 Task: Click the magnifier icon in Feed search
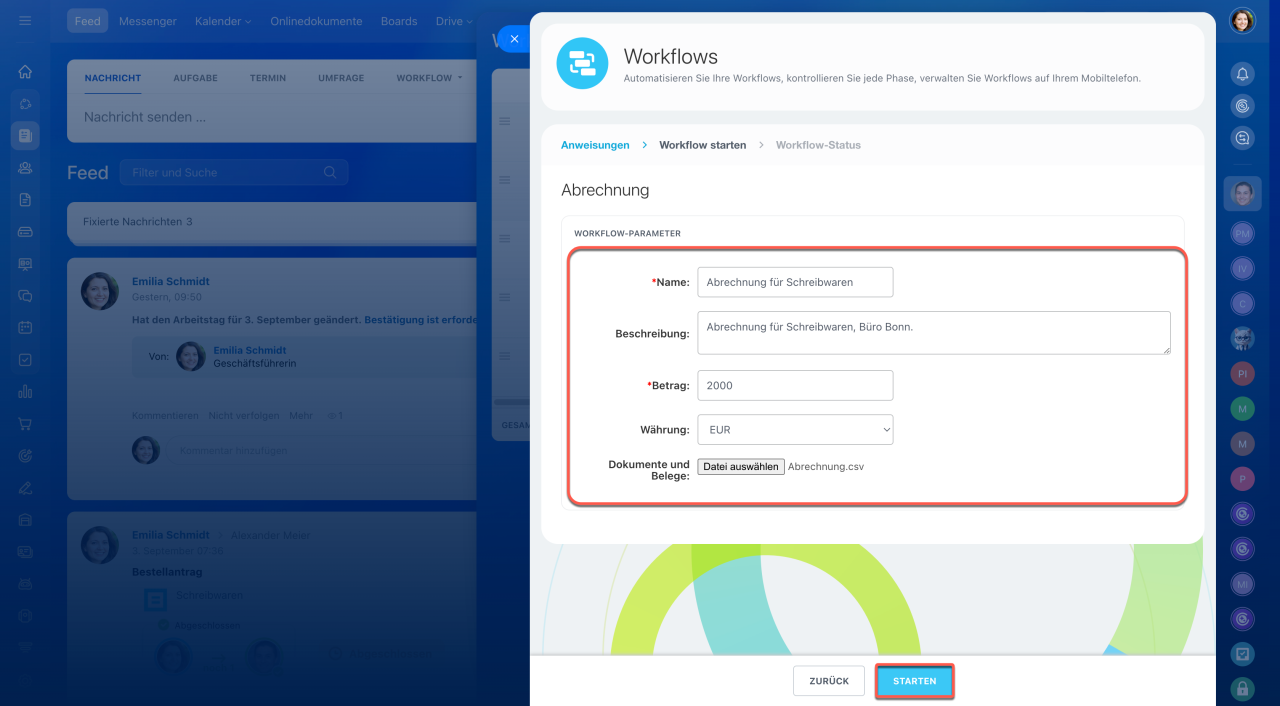[330, 172]
